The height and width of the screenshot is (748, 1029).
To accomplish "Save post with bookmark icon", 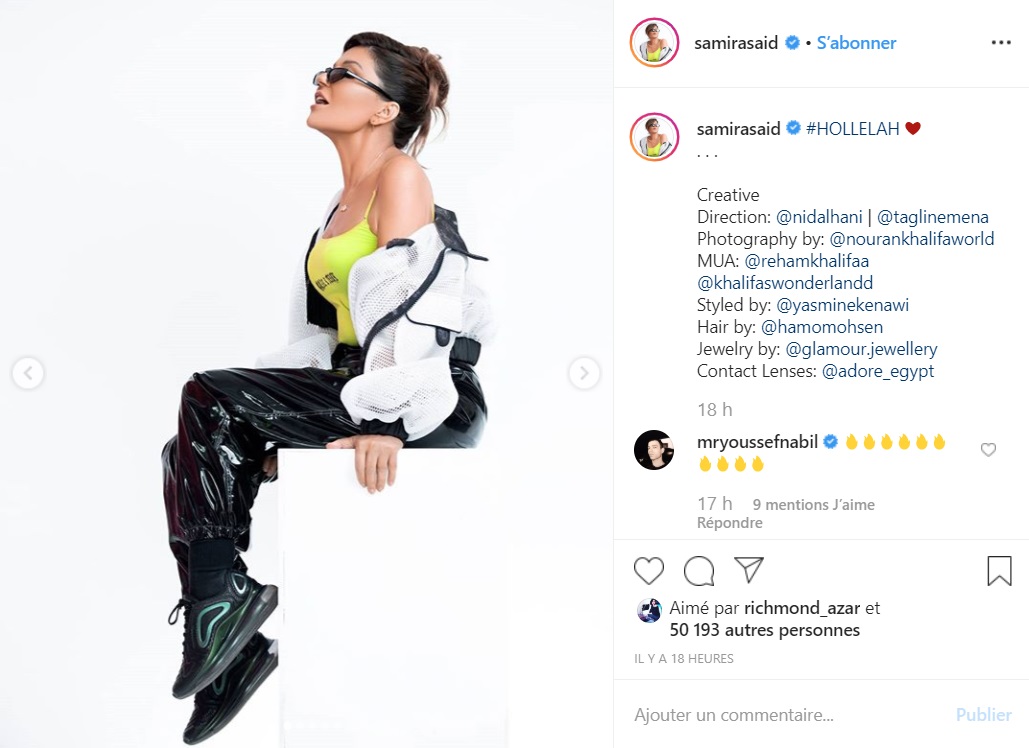I will pos(999,570).
